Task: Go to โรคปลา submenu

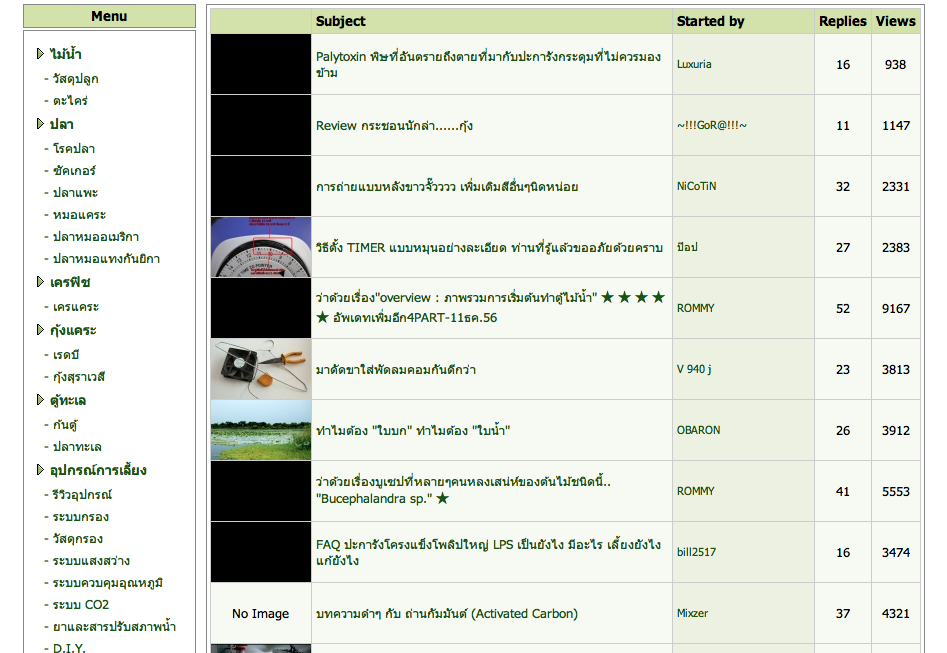Action: click(x=74, y=149)
